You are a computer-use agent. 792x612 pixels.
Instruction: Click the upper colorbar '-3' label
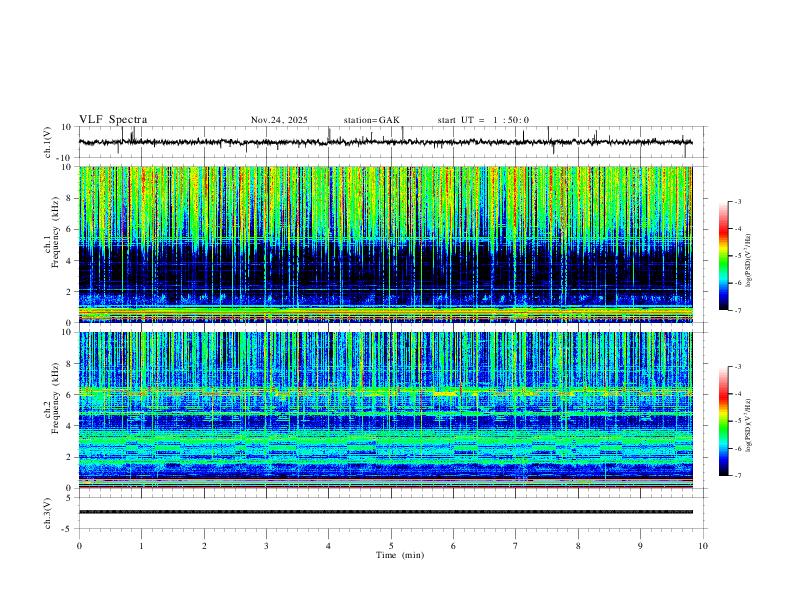point(737,201)
